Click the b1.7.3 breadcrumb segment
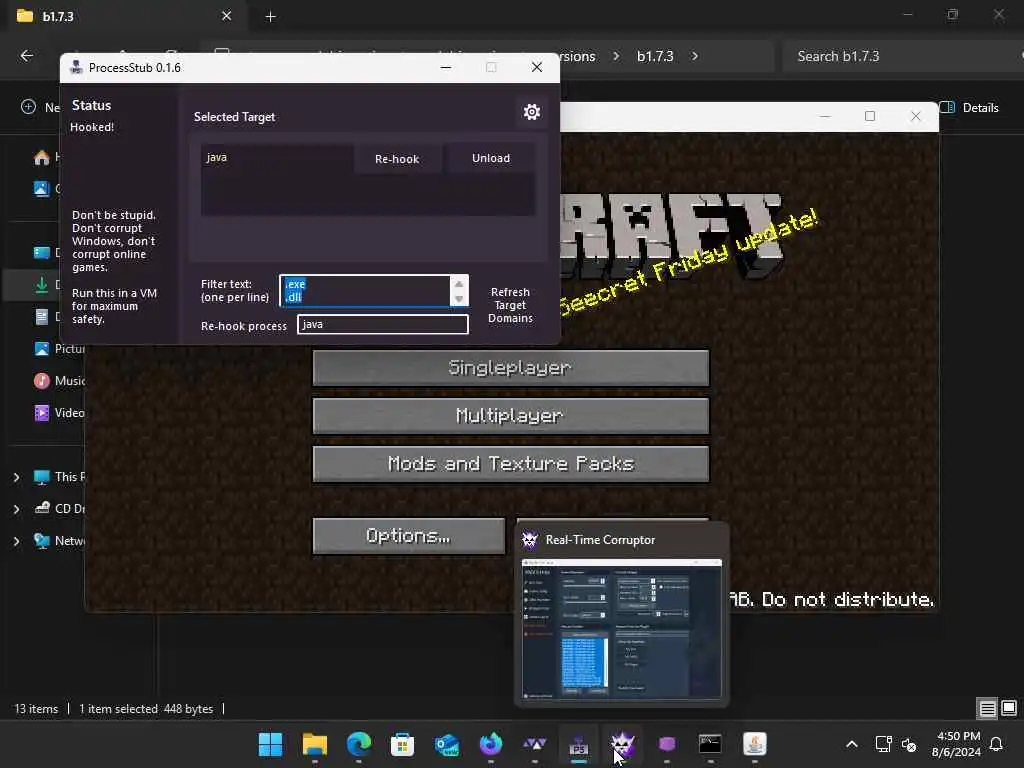 point(655,56)
